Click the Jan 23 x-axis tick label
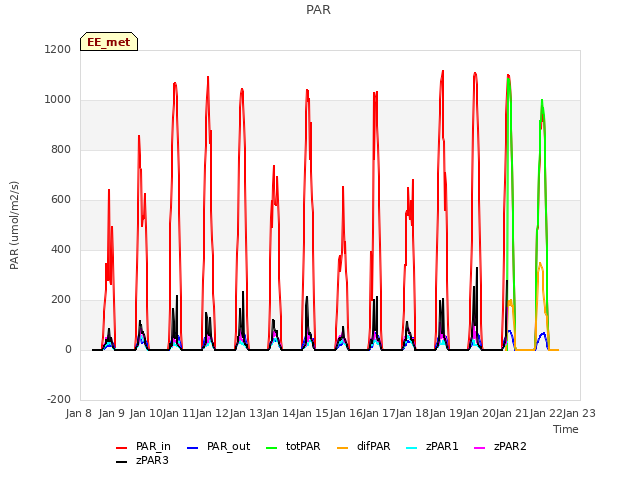 tap(579, 413)
